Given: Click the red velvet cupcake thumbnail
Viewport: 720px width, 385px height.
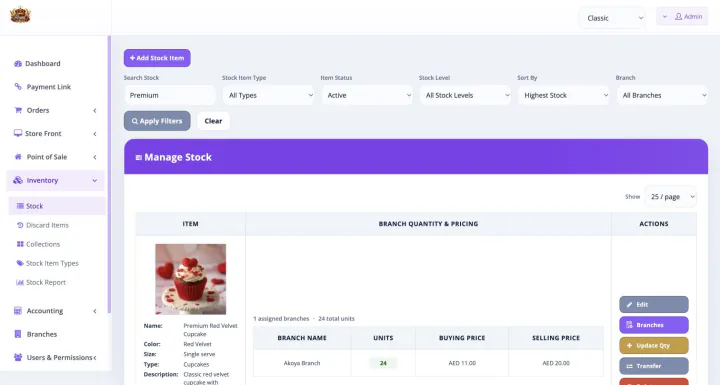Looking at the screenshot, I should pyautogui.click(x=191, y=279).
